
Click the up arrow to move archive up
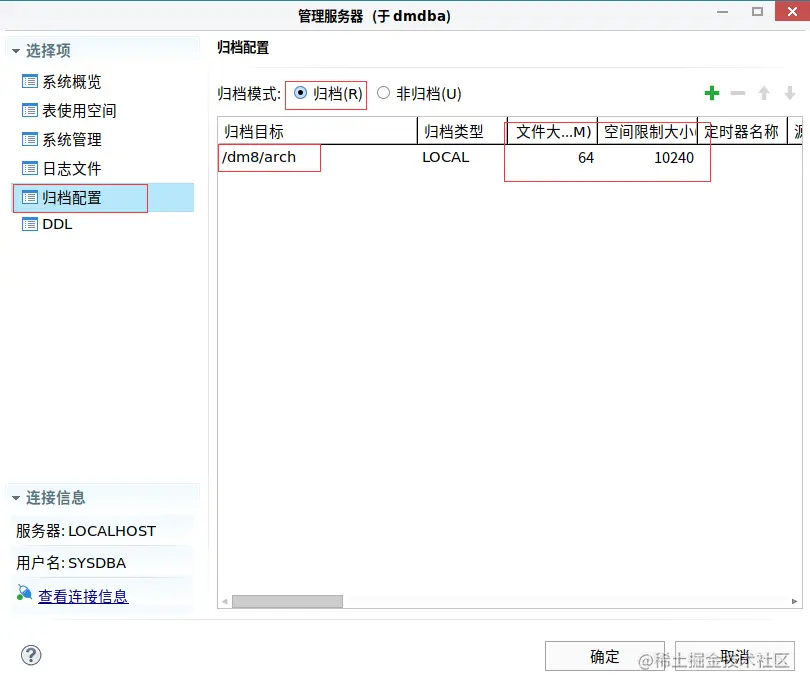coord(763,93)
